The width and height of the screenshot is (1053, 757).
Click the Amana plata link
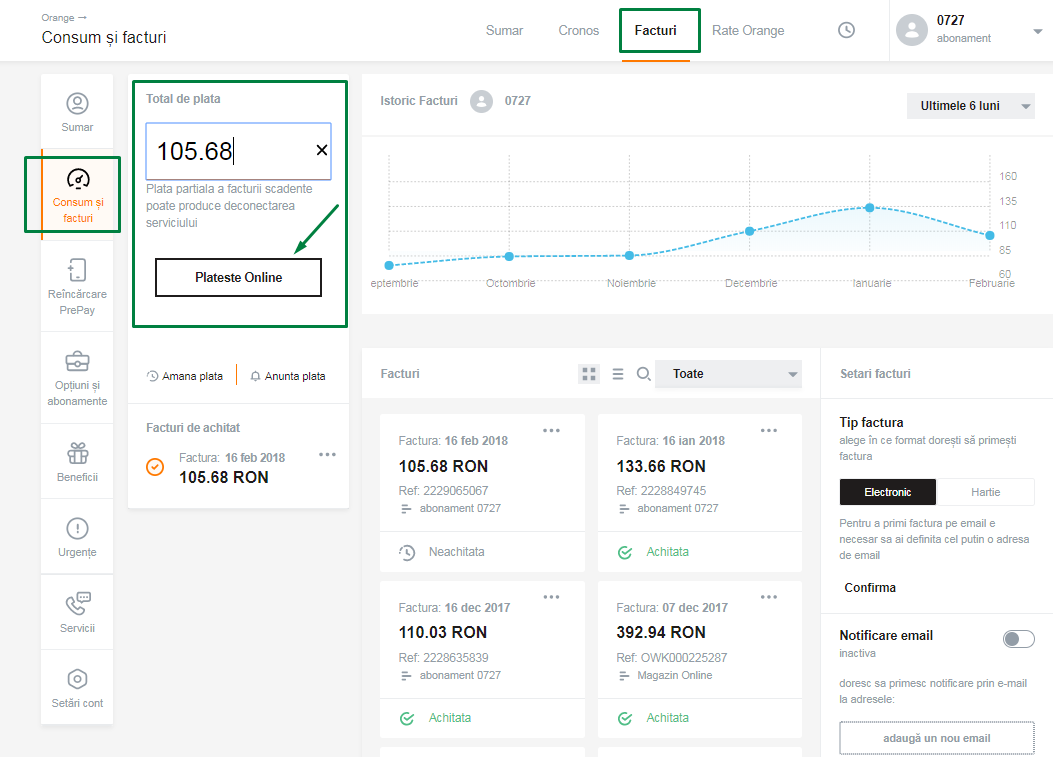click(185, 376)
